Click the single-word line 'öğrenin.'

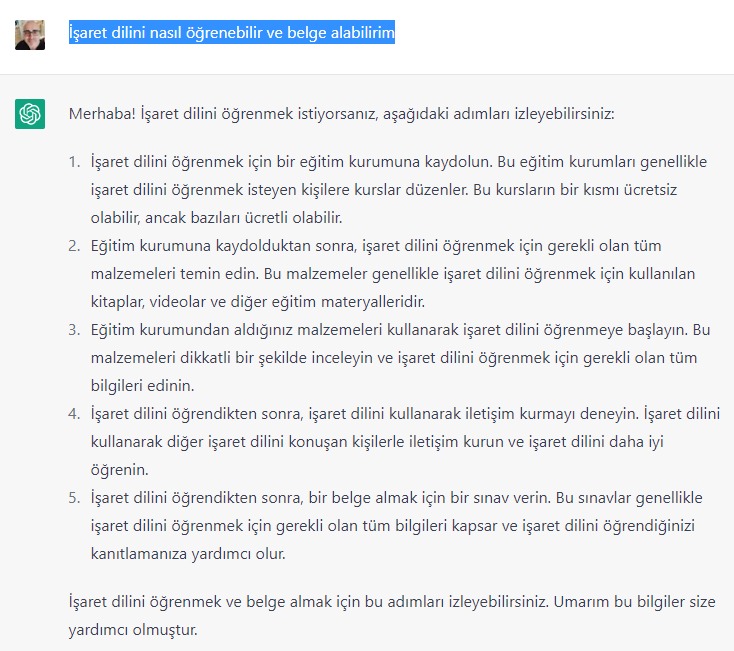point(119,469)
